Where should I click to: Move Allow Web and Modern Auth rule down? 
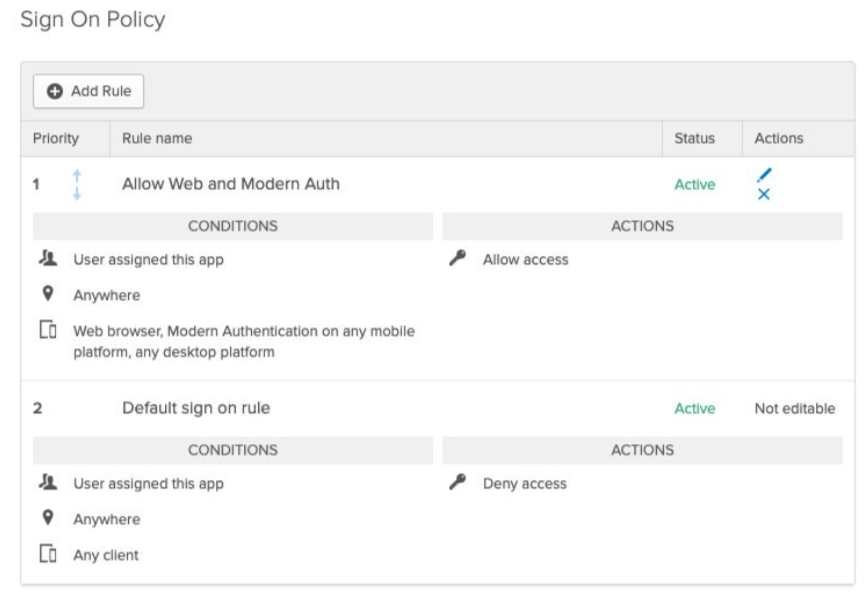(76, 193)
